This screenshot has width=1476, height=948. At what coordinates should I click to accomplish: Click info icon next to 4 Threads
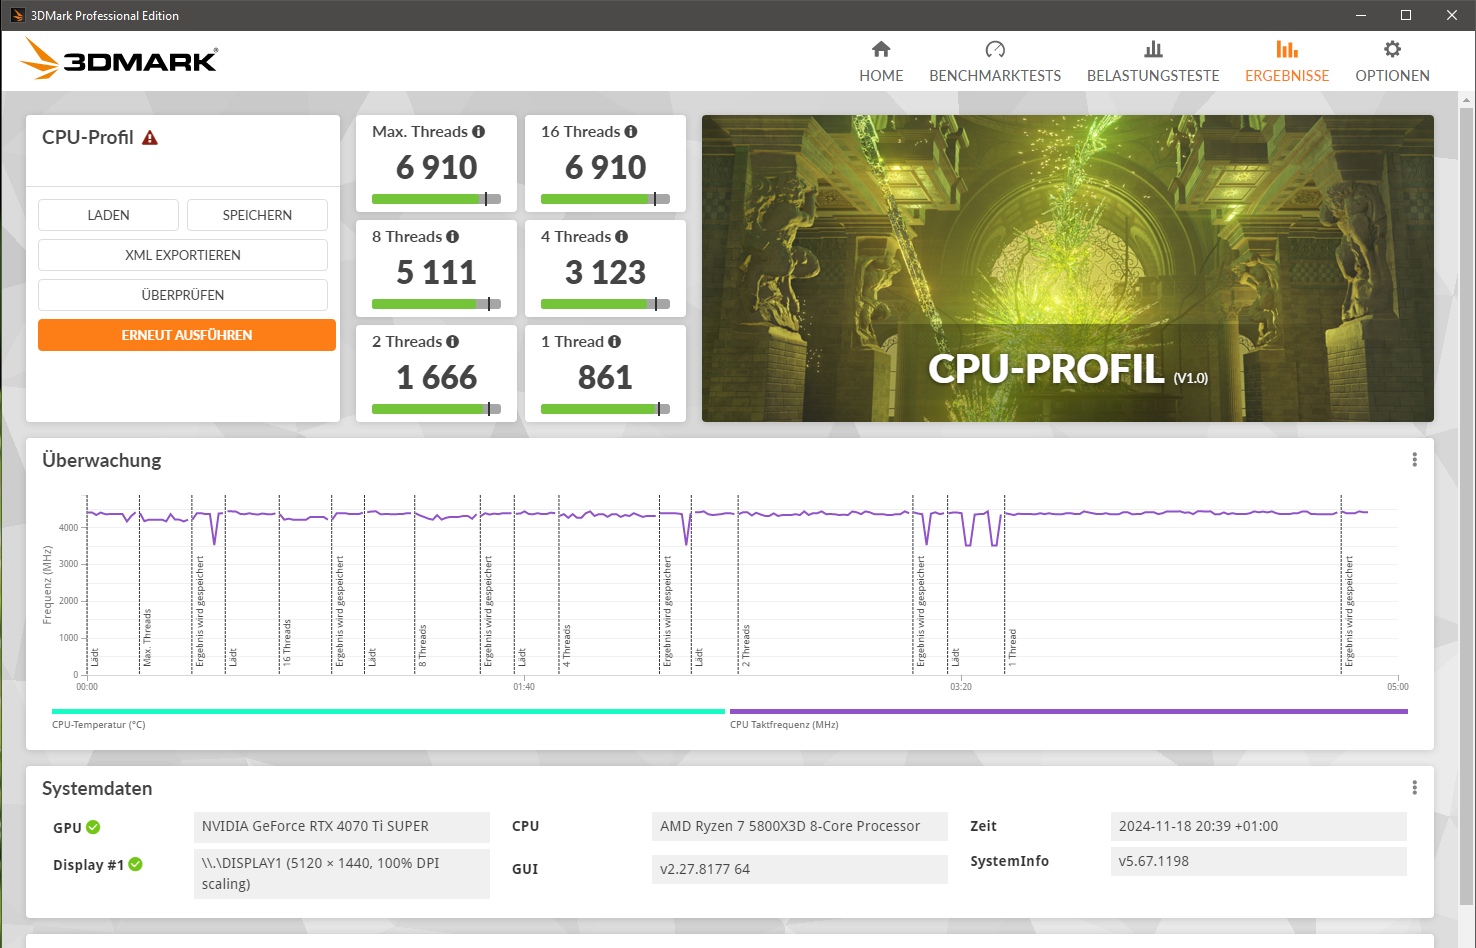[622, 237]
